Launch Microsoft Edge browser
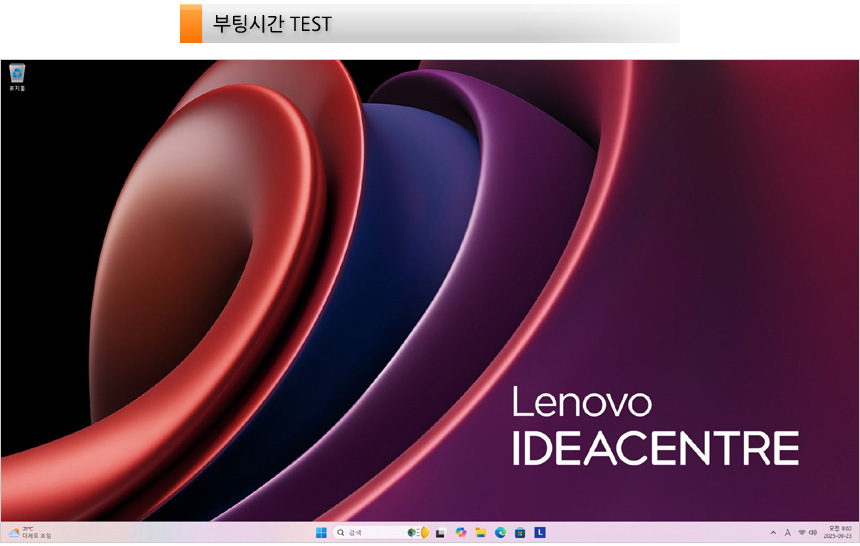 501,533
